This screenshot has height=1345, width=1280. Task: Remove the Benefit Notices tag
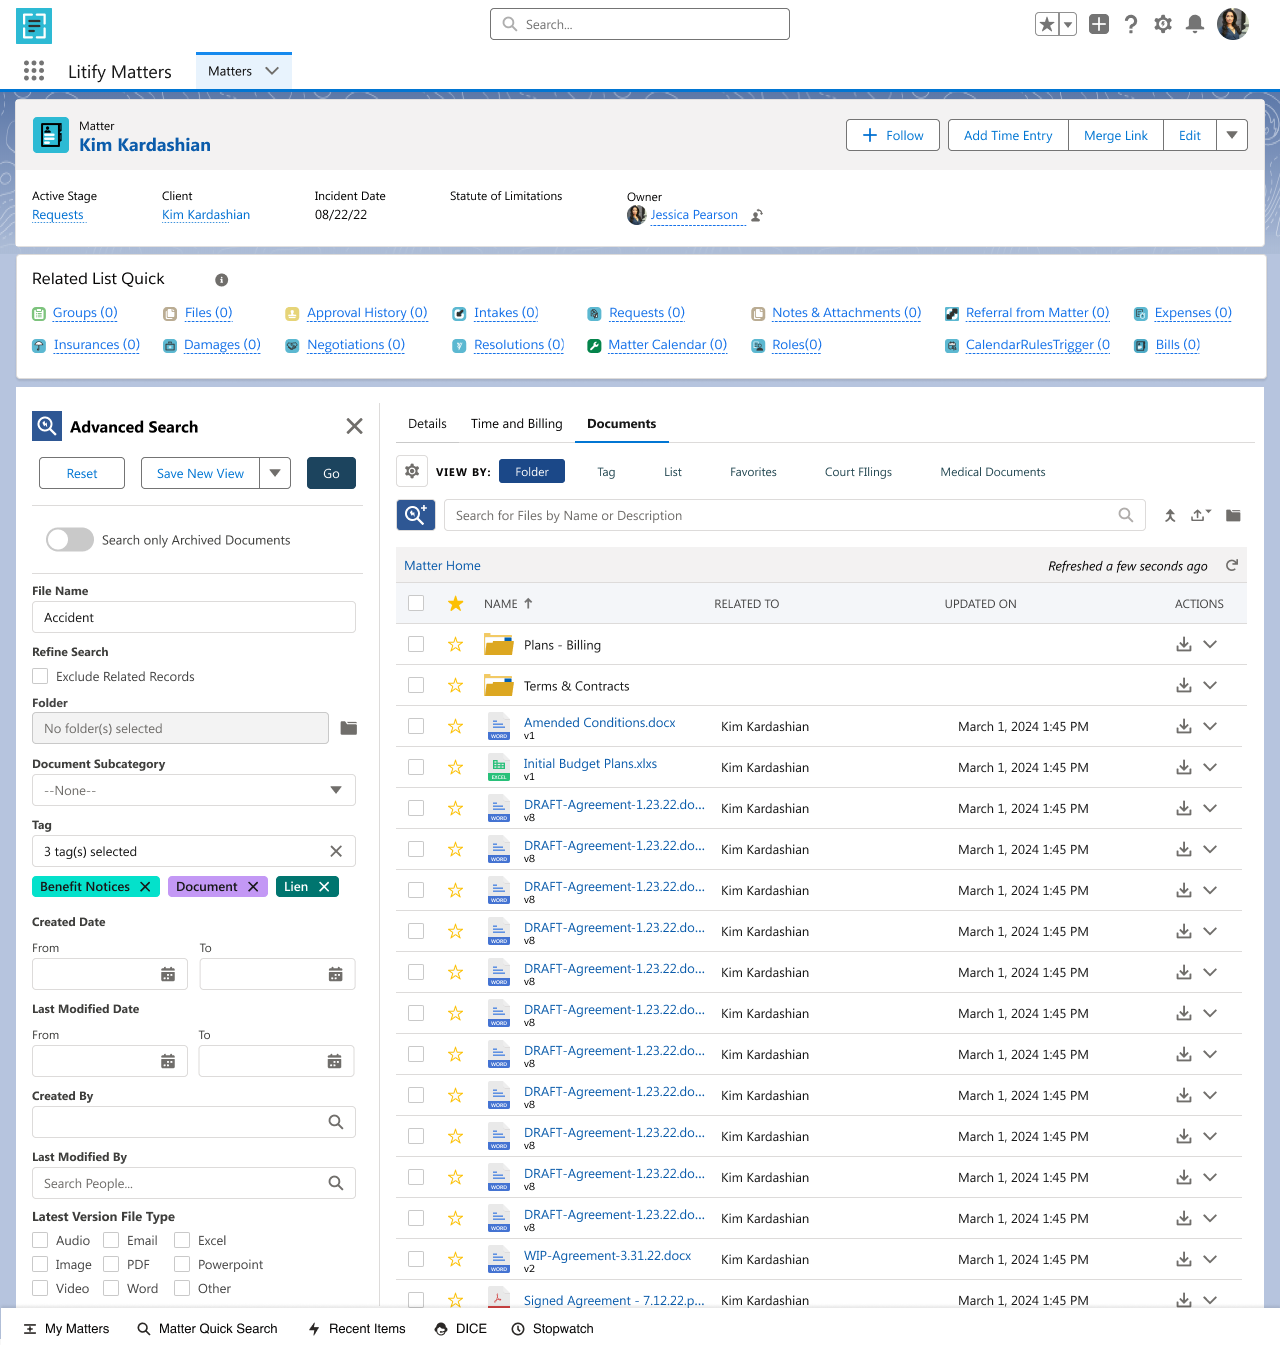click(x=145, y=887)
